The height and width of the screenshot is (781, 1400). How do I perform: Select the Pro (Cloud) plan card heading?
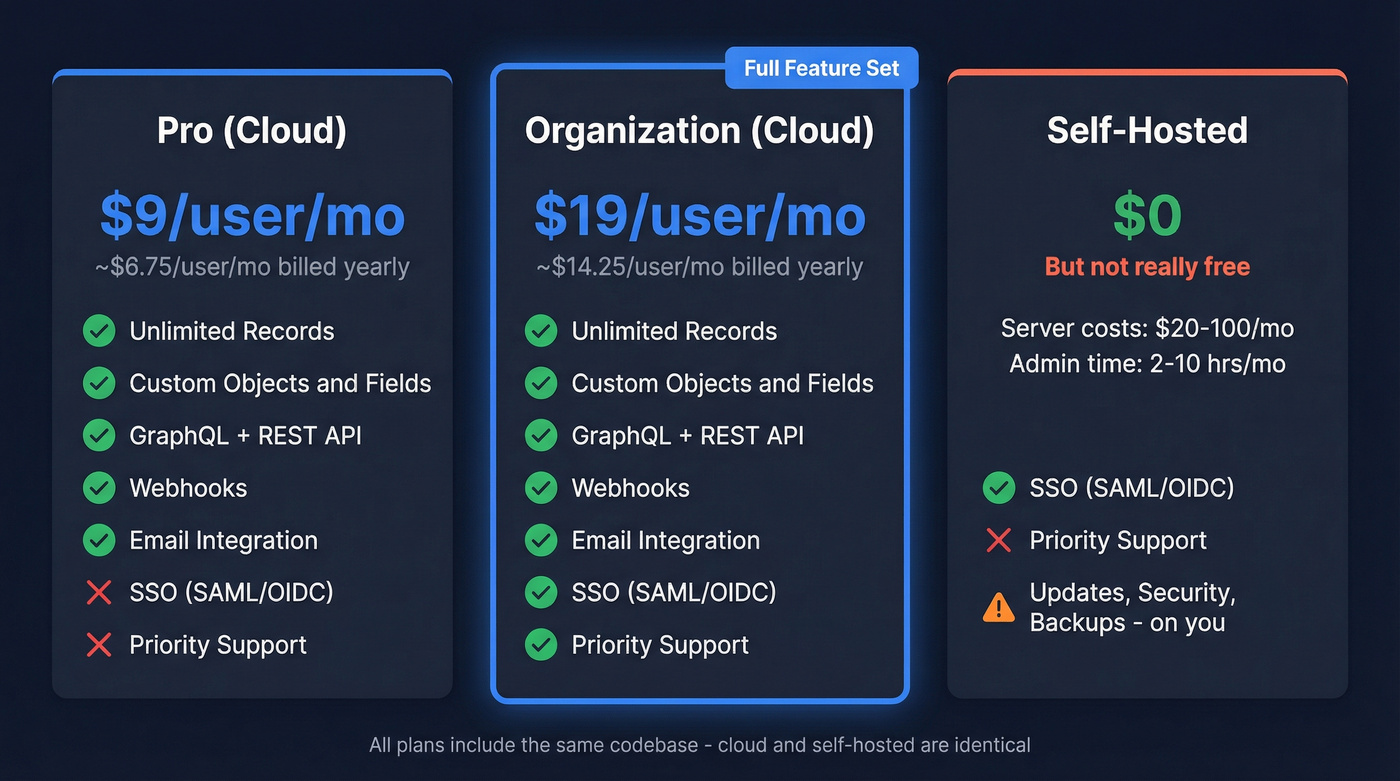251,130
